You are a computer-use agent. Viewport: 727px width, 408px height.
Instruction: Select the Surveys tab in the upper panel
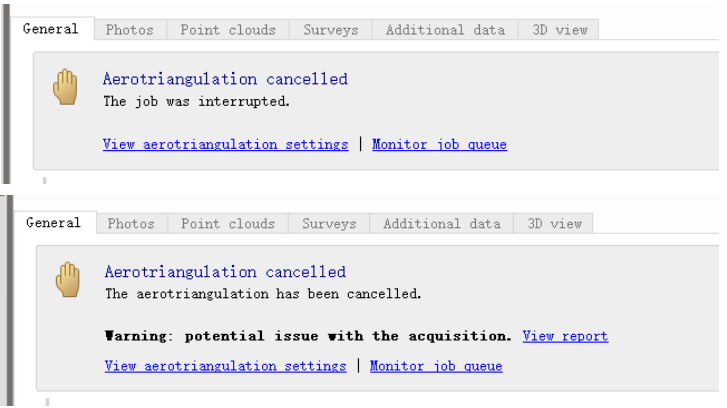pos(330,30)
